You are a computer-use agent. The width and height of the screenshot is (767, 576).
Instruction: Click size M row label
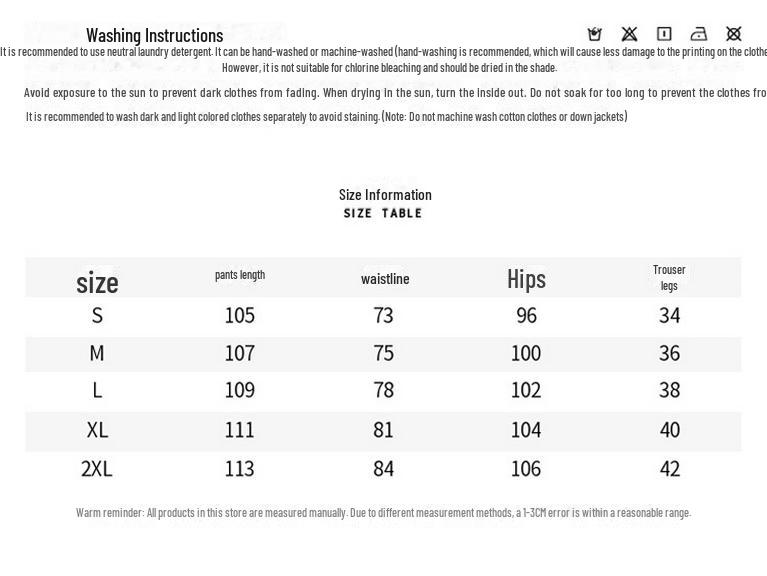coord(97,353)
